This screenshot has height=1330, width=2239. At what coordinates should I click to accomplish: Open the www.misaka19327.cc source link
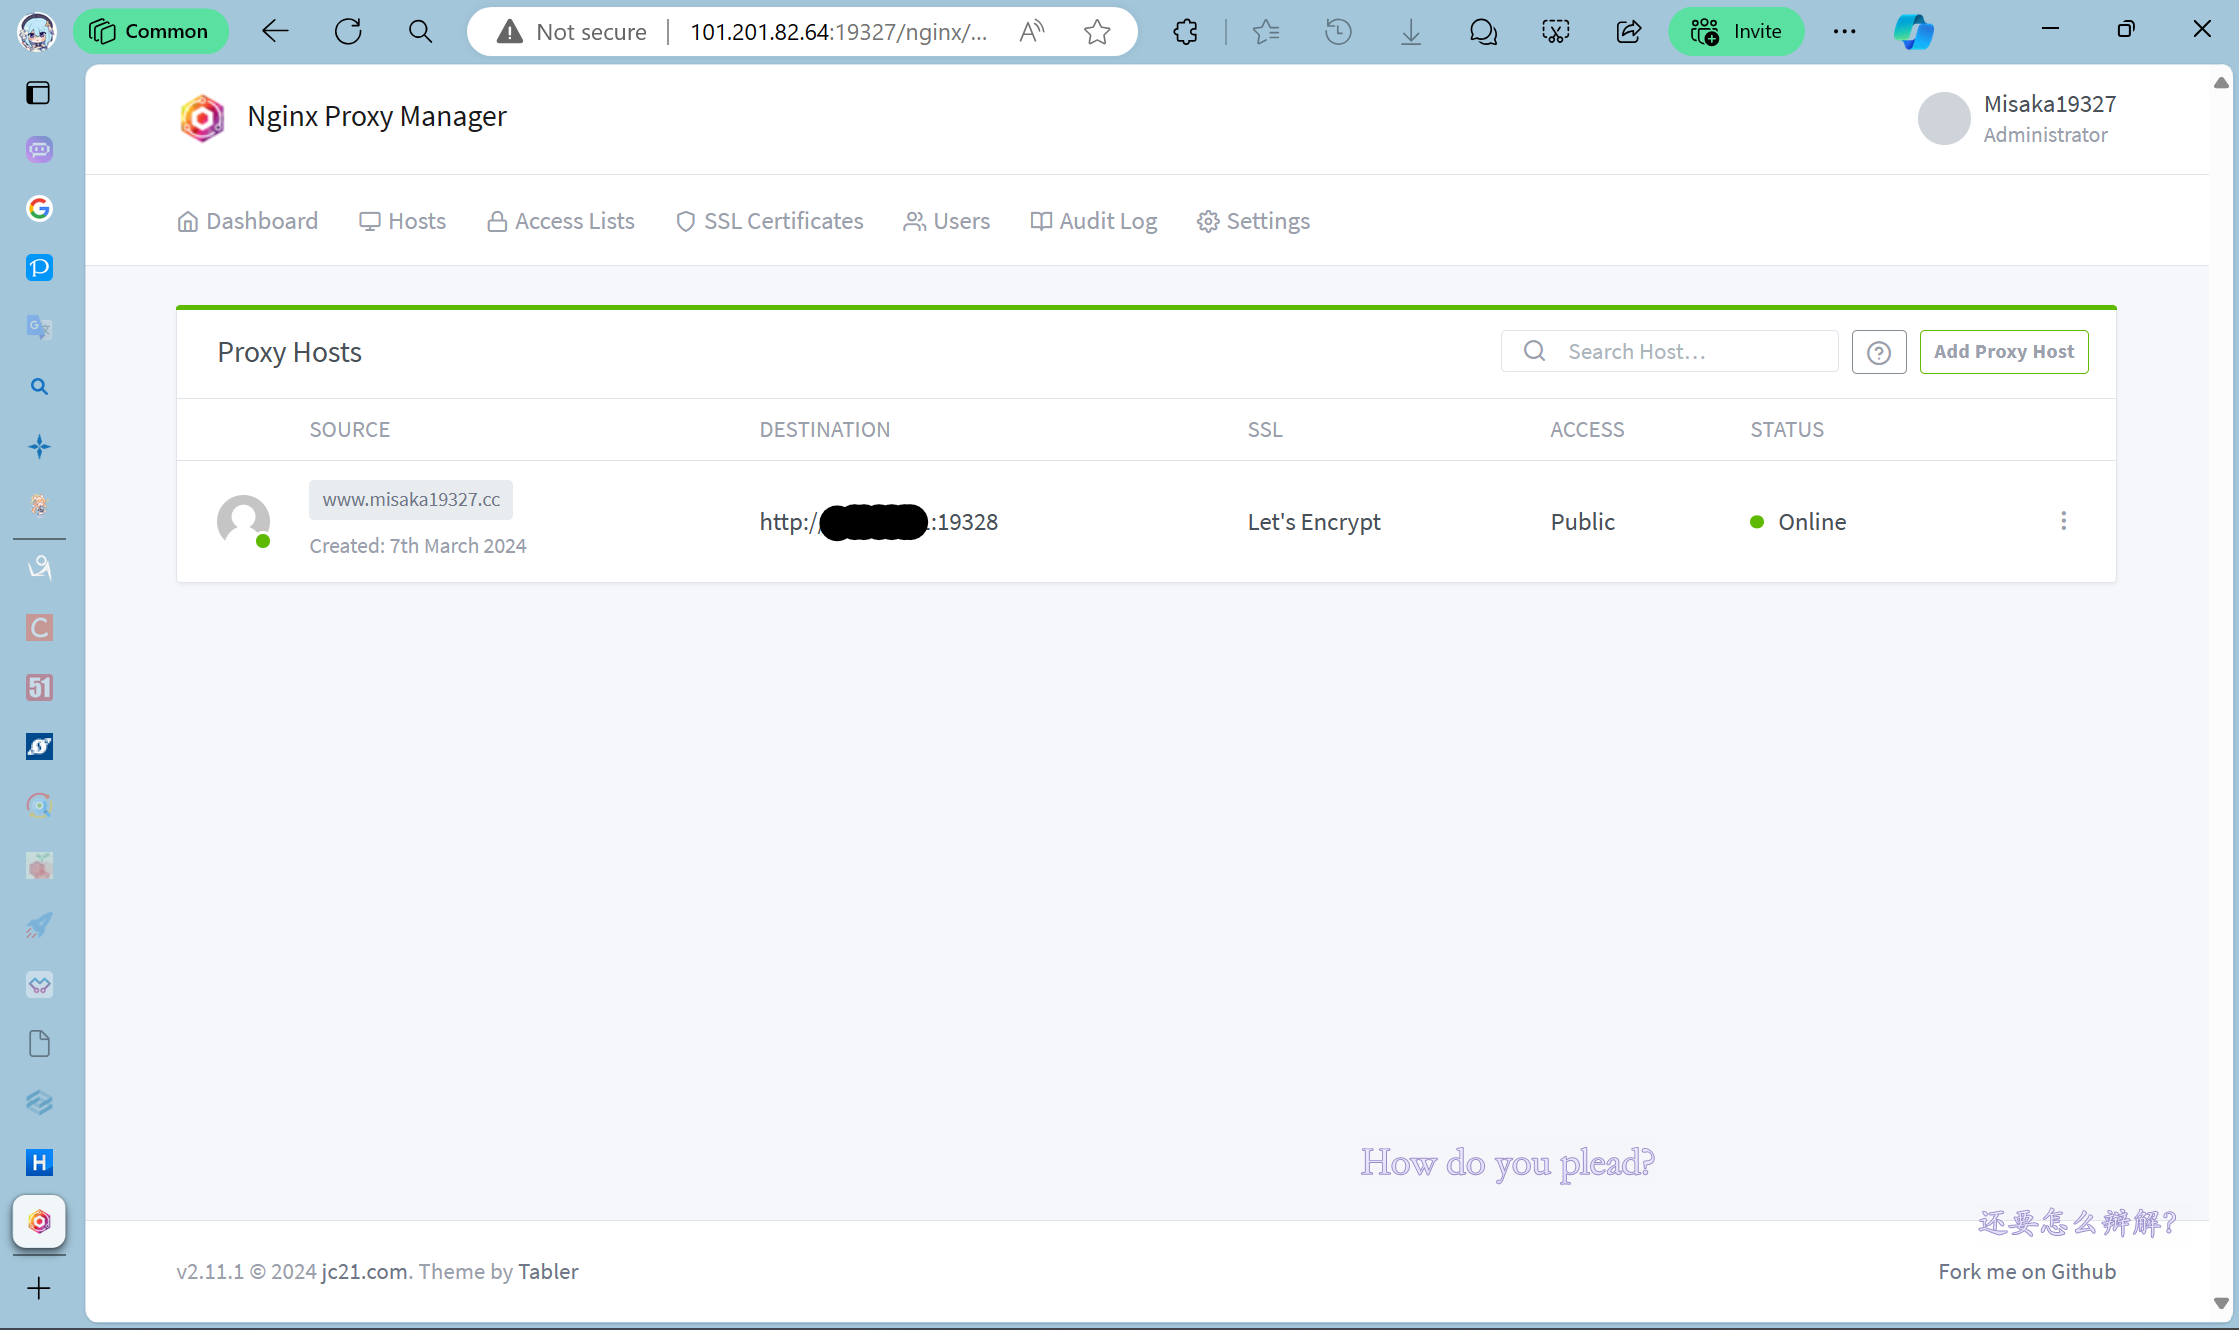point(411,499)
